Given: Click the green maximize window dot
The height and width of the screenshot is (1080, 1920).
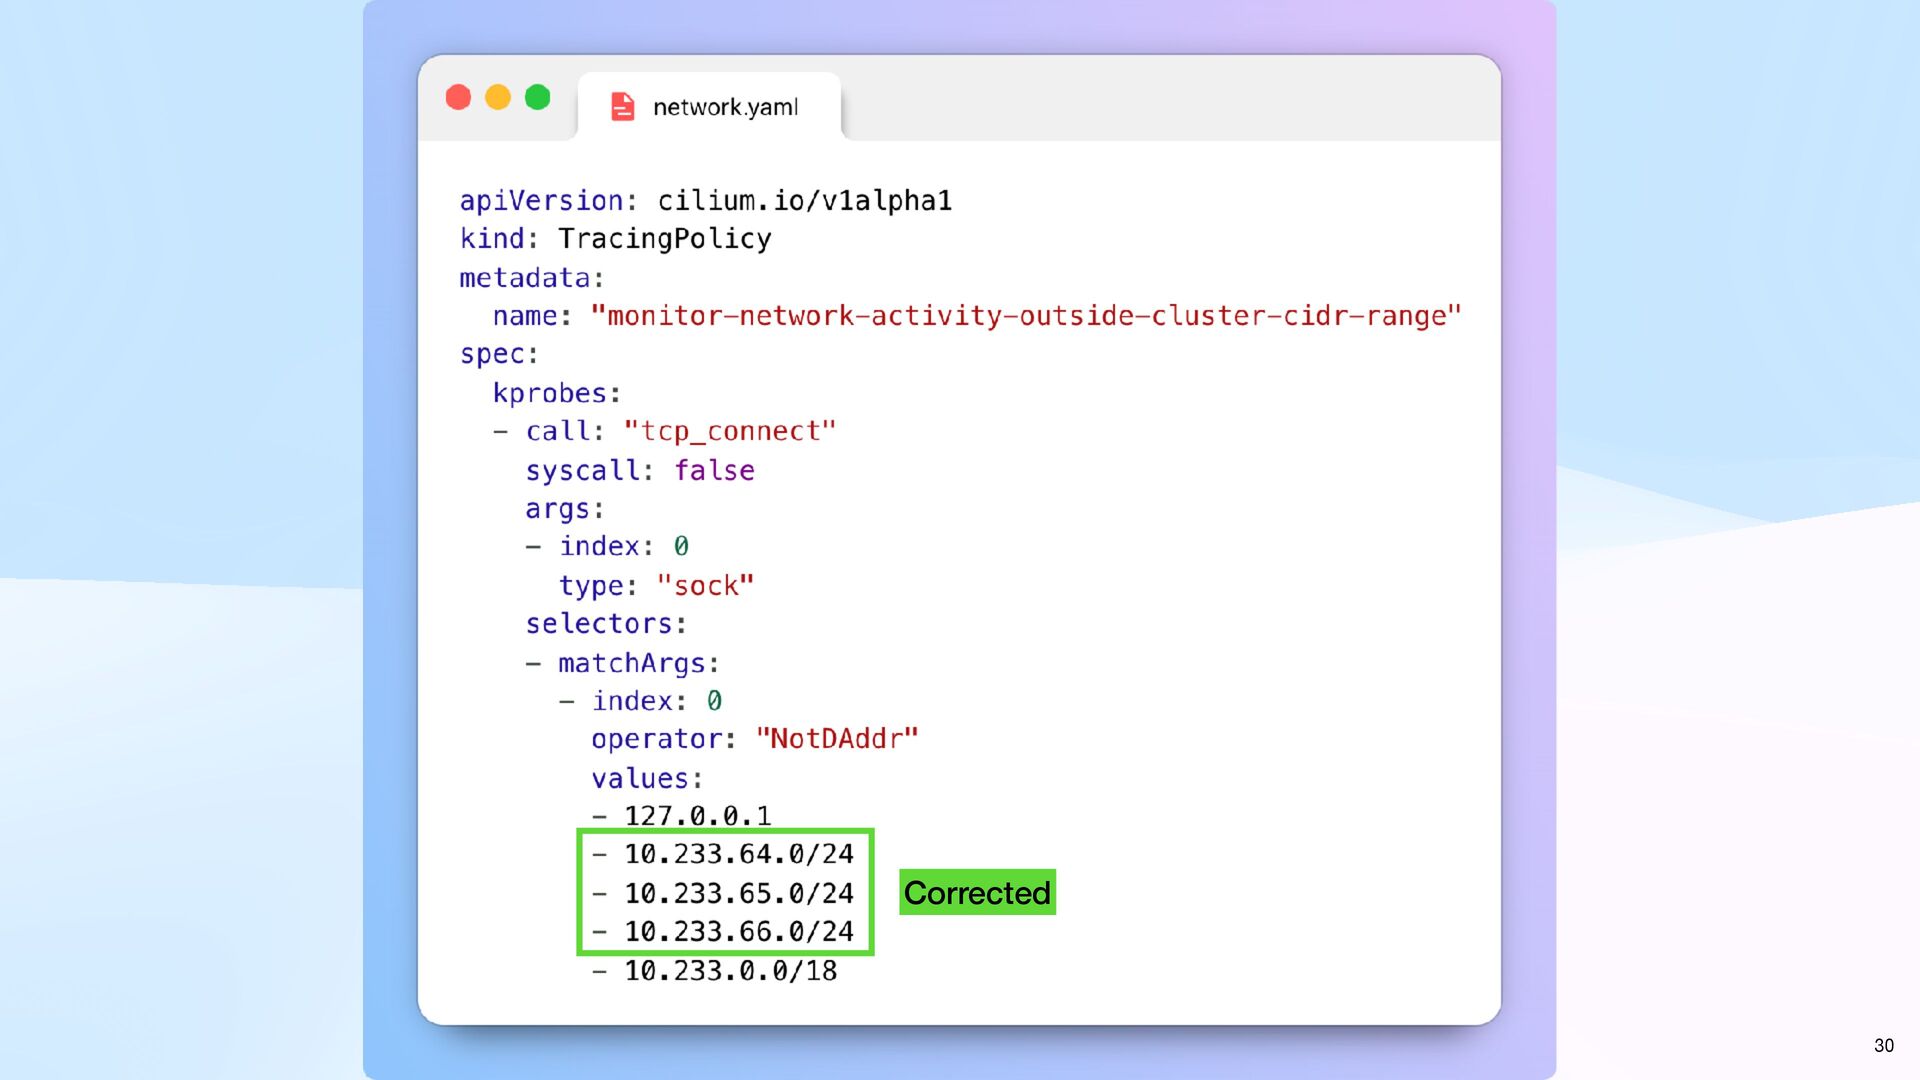Looking at the screenshot, I should [x=538, y=97].
